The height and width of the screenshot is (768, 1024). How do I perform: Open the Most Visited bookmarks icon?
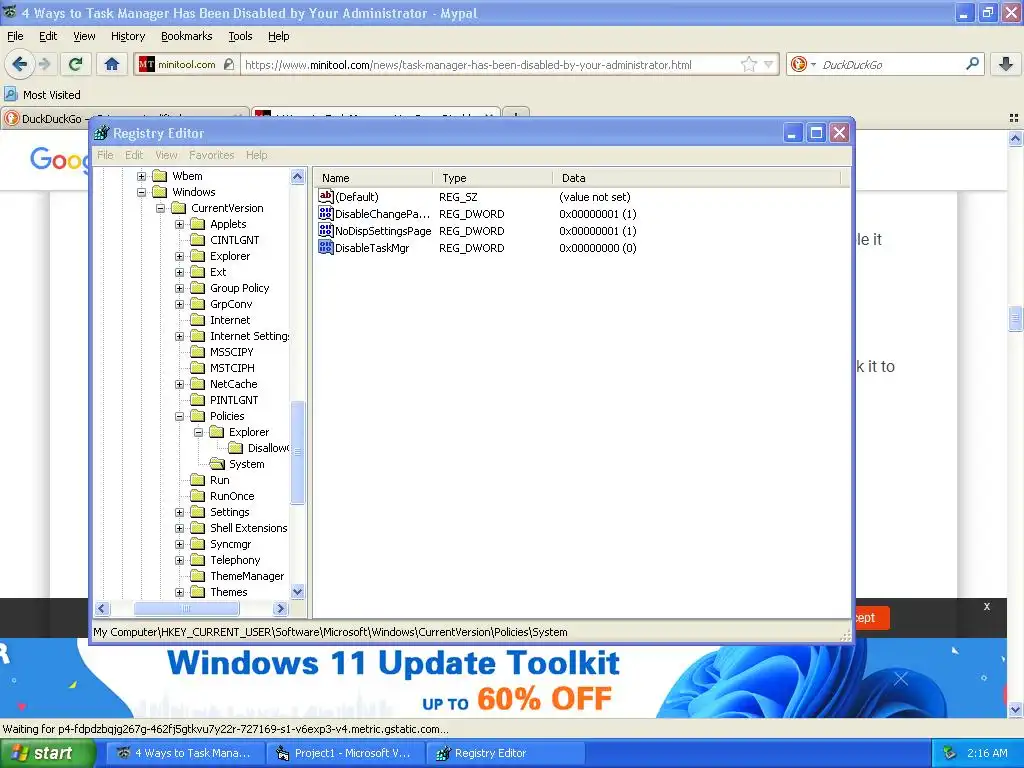click(x=10, y=95)
